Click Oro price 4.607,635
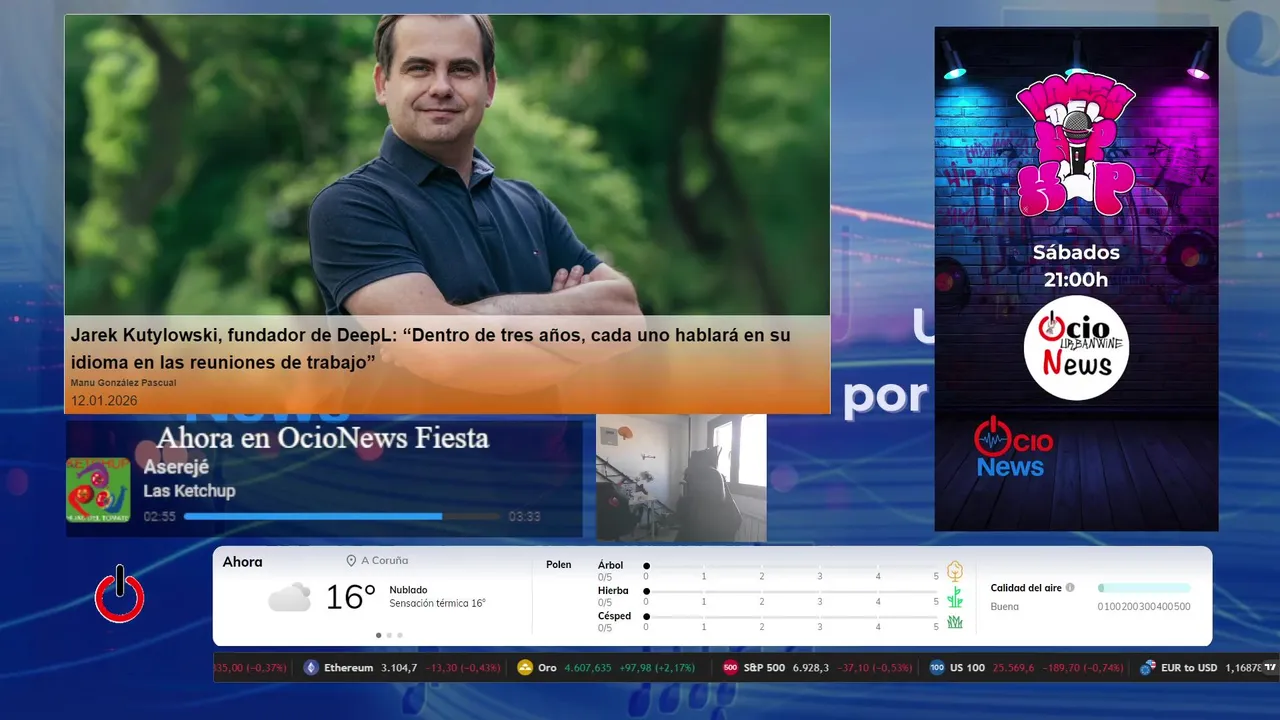The width and height of the screenshot is (1280, 720). [x=588, y=668]
